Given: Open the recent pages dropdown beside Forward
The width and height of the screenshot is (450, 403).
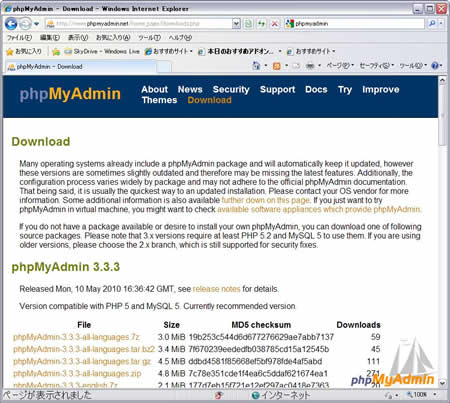Looking at the screenshot, I should coord(37,24).
